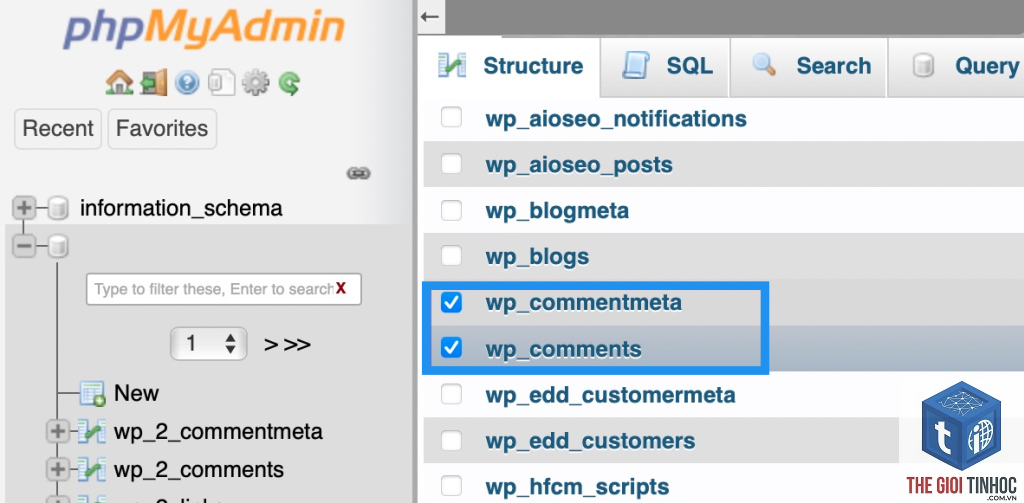Go to next page with > link
This screenshot has height=503, width=1024.
(x=271, y=344)
